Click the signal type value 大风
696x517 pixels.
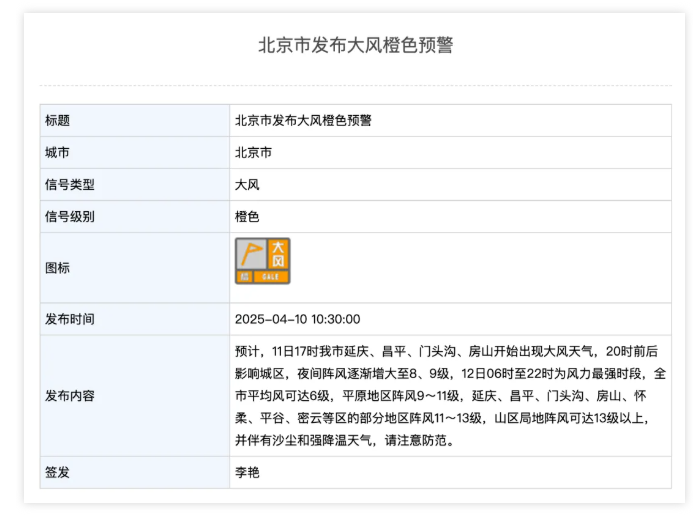(x=247, y=185)
